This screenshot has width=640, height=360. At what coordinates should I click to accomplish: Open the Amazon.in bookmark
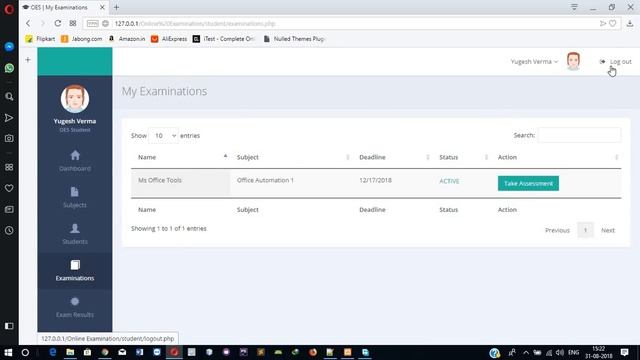(x=127, y=39)
